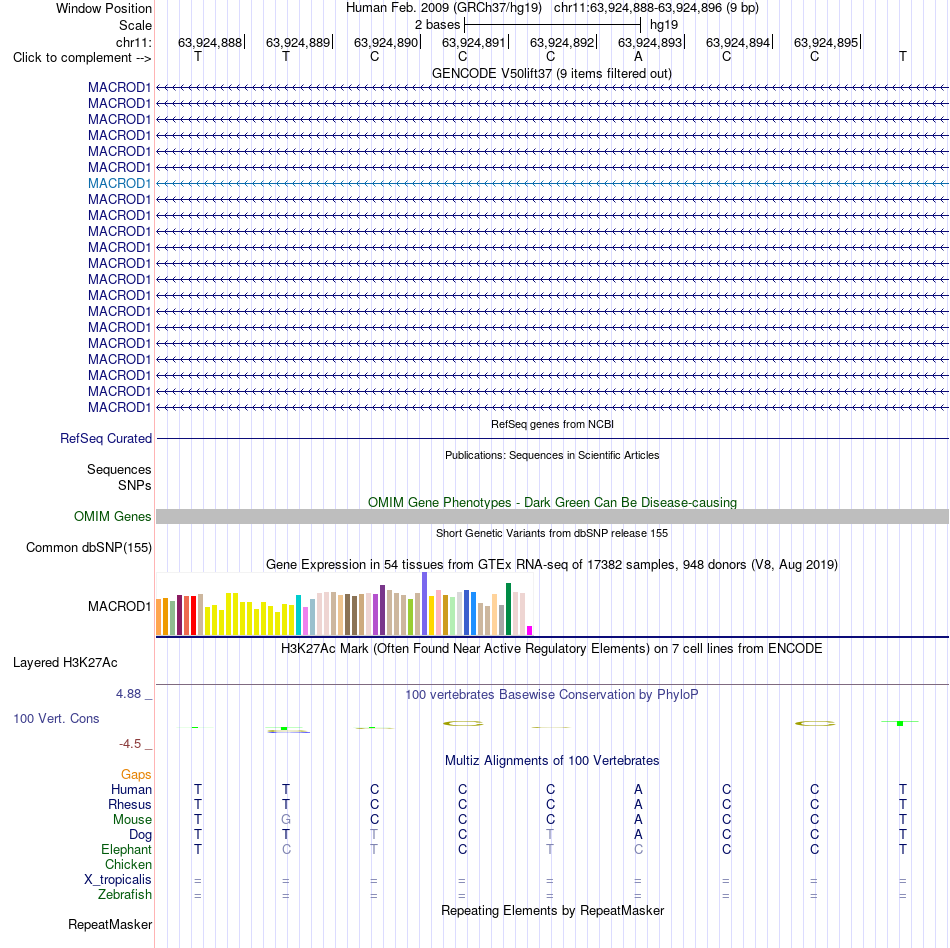Click 'Multiz Alignments of 100 Vertebrates' title
Screen dimensions: 950x948
pyautogui.click(x=552, y=760)
